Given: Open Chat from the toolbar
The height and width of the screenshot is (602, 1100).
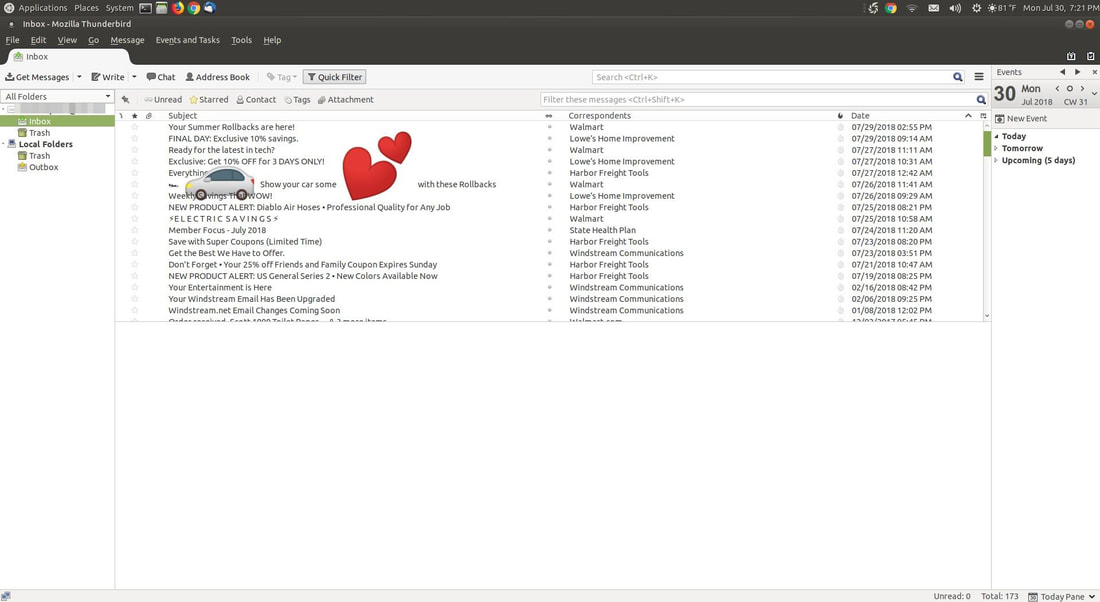Looking at the screenshot, I should (x=160, y=77).
